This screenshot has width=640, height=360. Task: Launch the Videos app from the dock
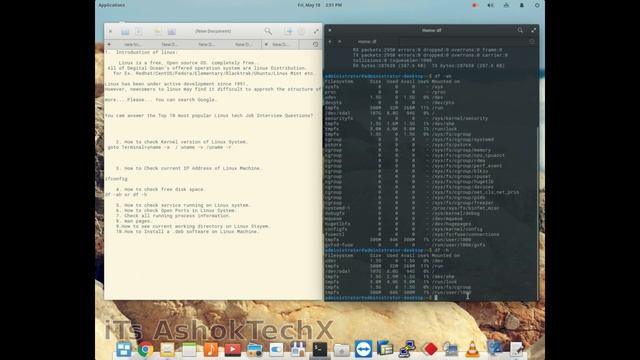tap(233, 350)
